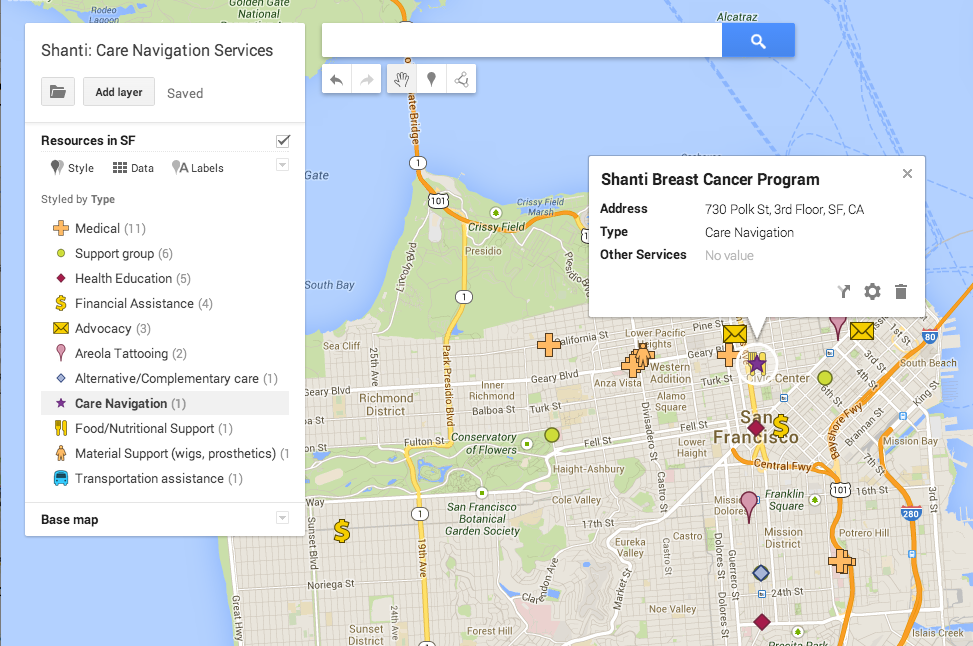Click the address value 730 Polk St
This screenshot has height=646, width=973.
tap(784, 210)
